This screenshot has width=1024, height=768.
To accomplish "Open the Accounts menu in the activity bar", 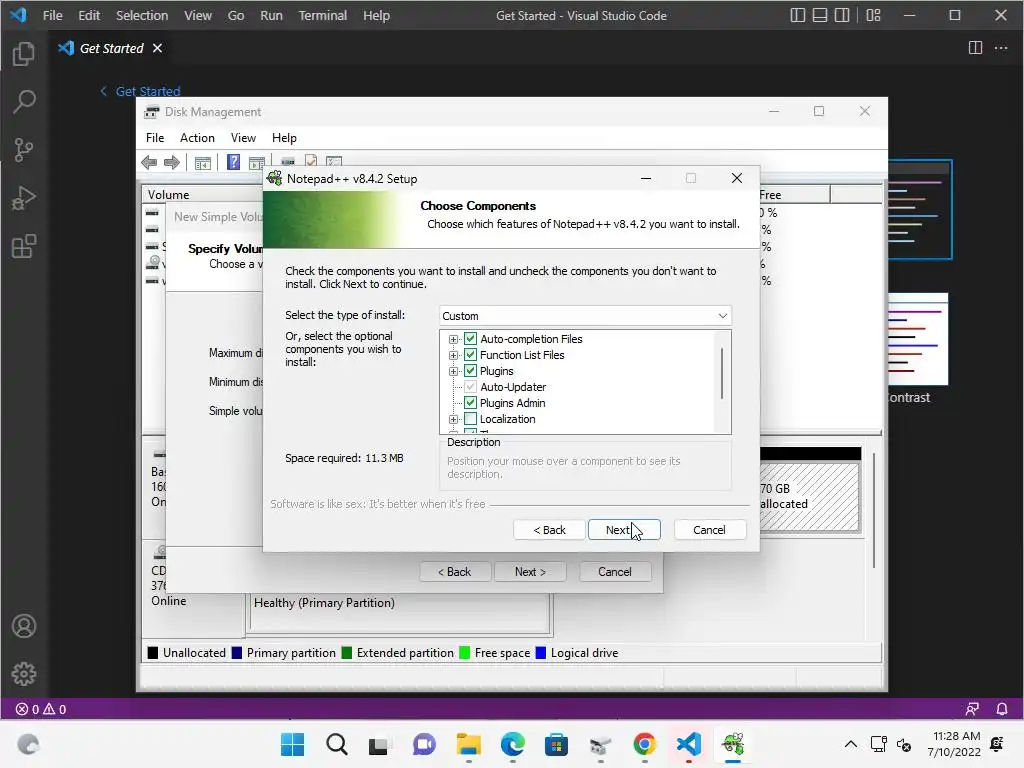I will pos(24,626).
